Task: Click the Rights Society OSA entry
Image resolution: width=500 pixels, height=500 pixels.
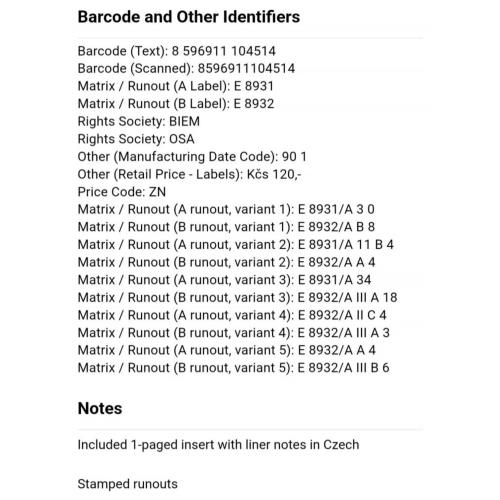Action: coord(136,139)
